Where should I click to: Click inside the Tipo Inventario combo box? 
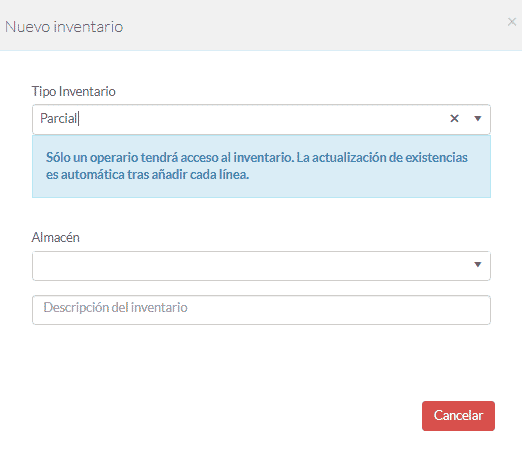coord(261,119)
